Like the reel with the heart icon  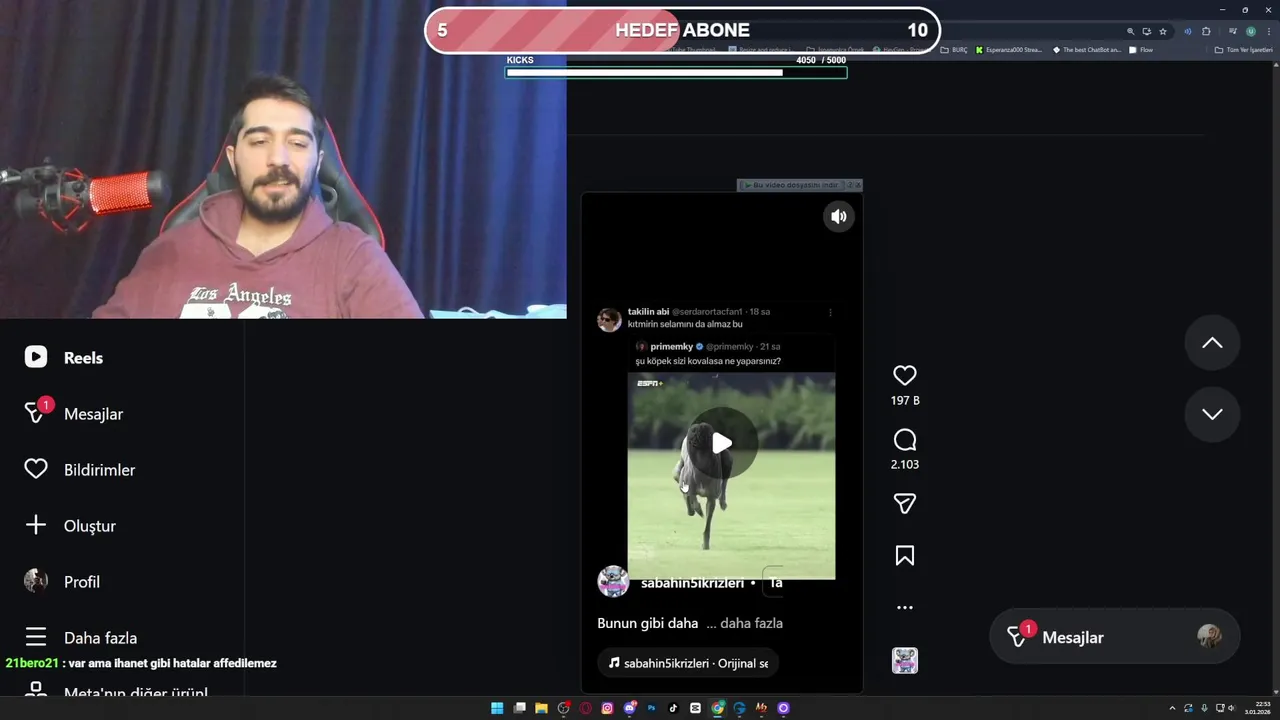[x=905, y=375]
